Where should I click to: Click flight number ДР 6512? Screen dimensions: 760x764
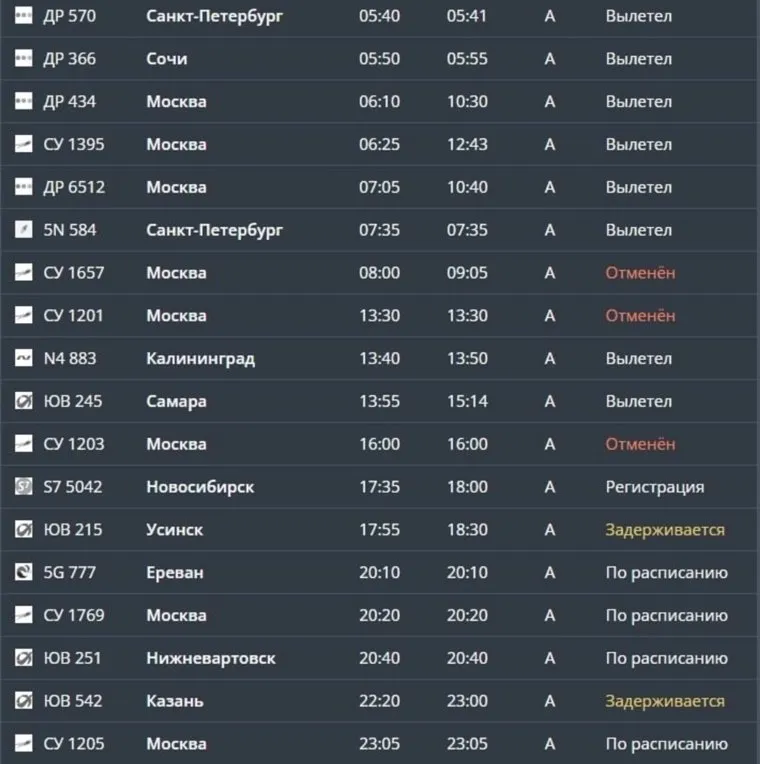coord(73,187)
